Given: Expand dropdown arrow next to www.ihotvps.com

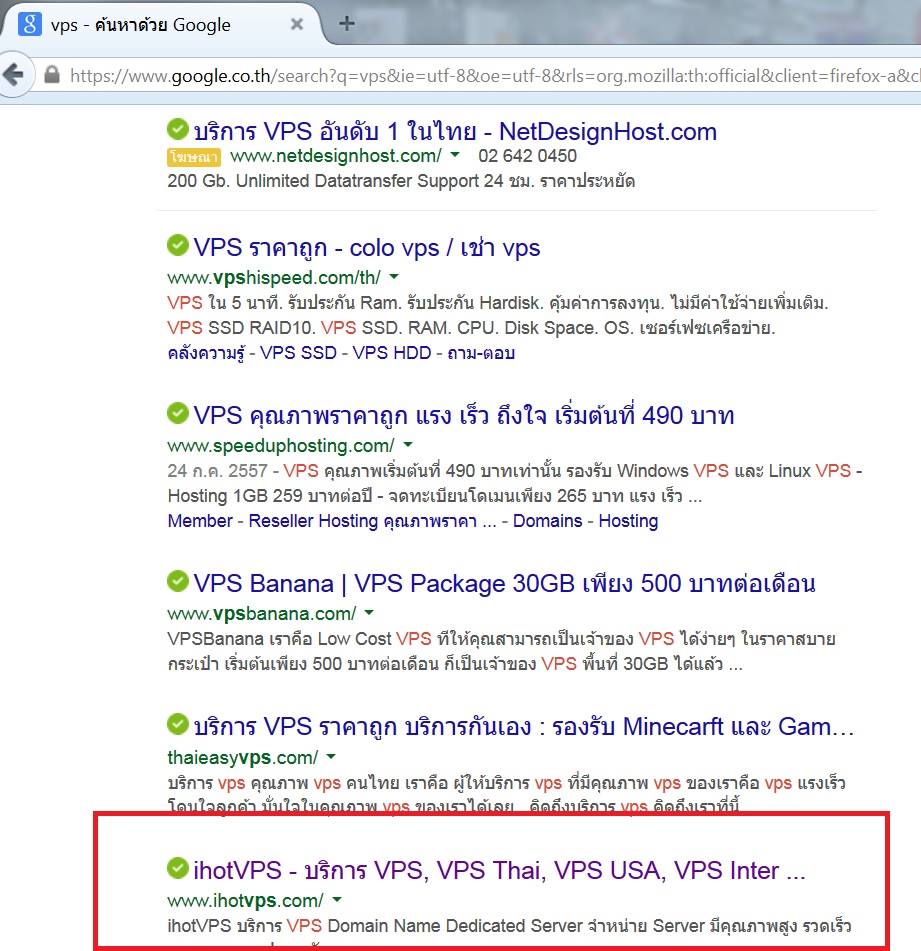Looking at the screenshot, I should click(x=337, y=900).
